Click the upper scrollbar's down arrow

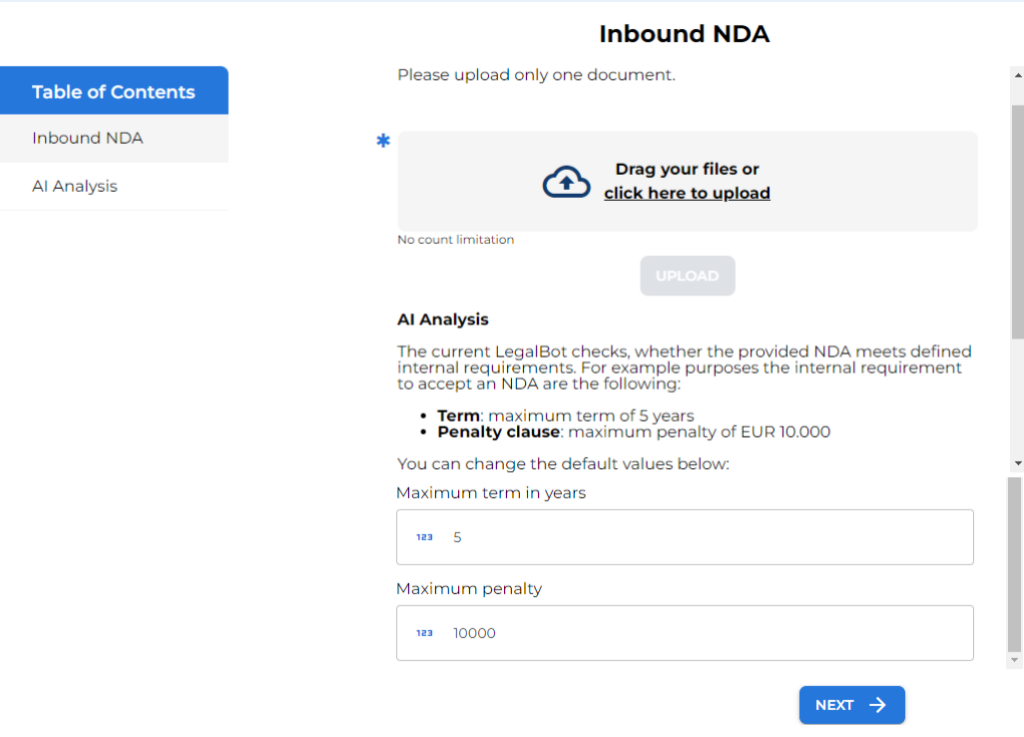pos(1017,463)
